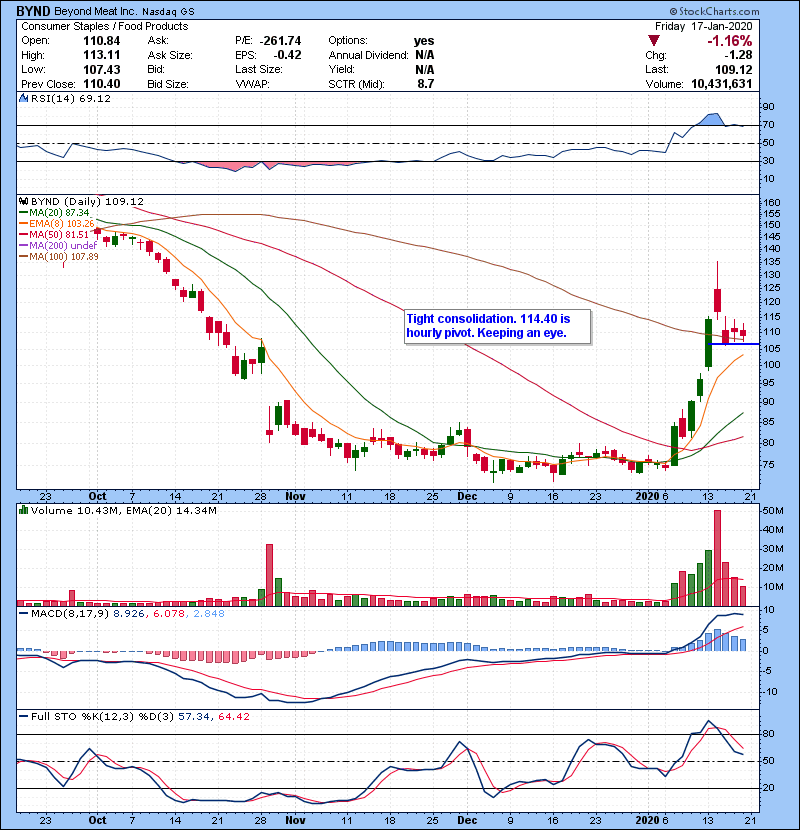Click the Volume 10.43M, EMA(20) 14.34M label

click(x=123, y=511)
